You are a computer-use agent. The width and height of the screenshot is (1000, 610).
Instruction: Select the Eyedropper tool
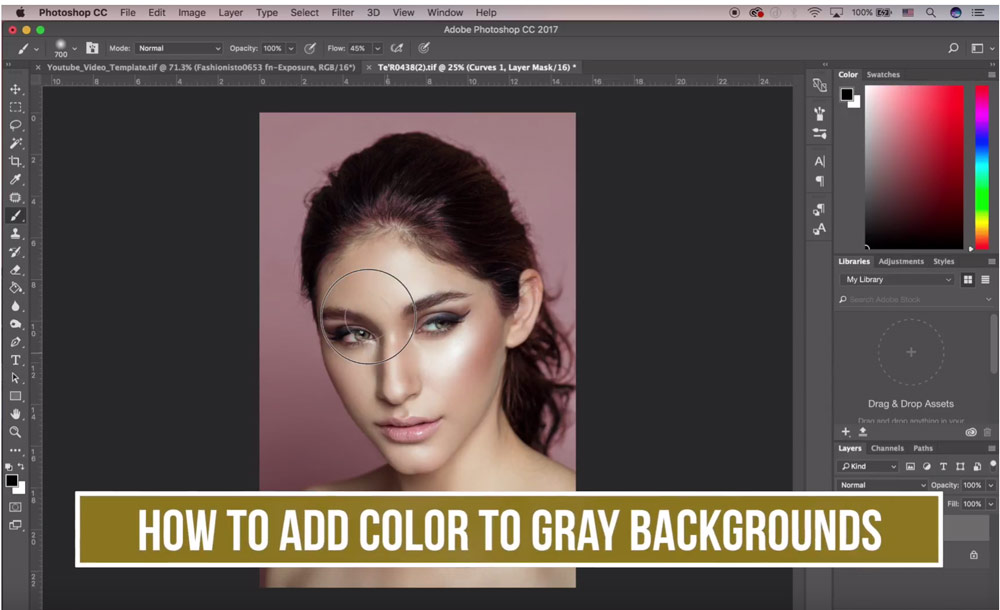(x=16, y=177)
